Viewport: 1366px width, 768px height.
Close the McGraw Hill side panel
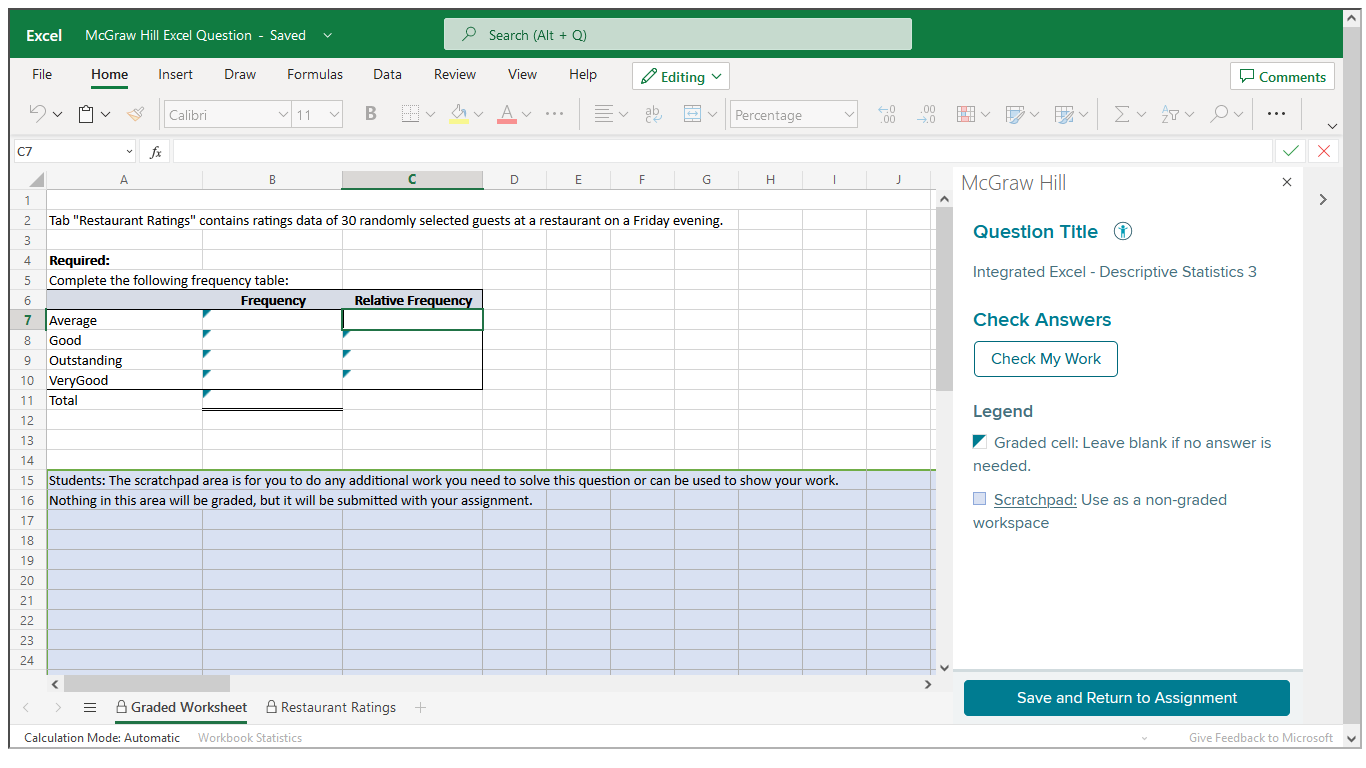pyautogui.click(x=1287, y=182)
